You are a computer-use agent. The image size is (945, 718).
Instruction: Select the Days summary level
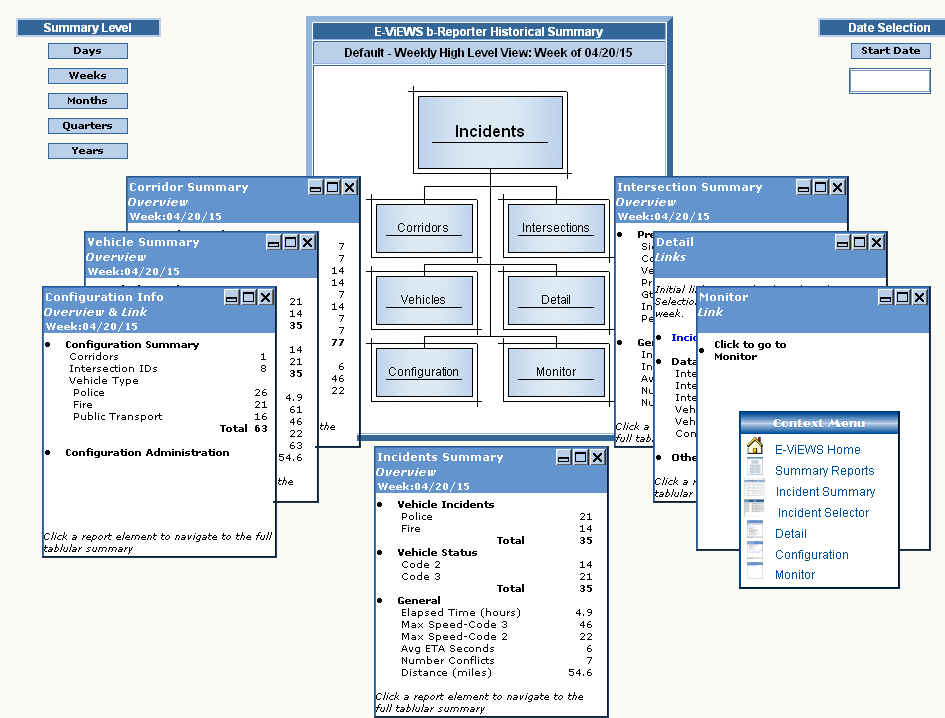tap(87, 51)
